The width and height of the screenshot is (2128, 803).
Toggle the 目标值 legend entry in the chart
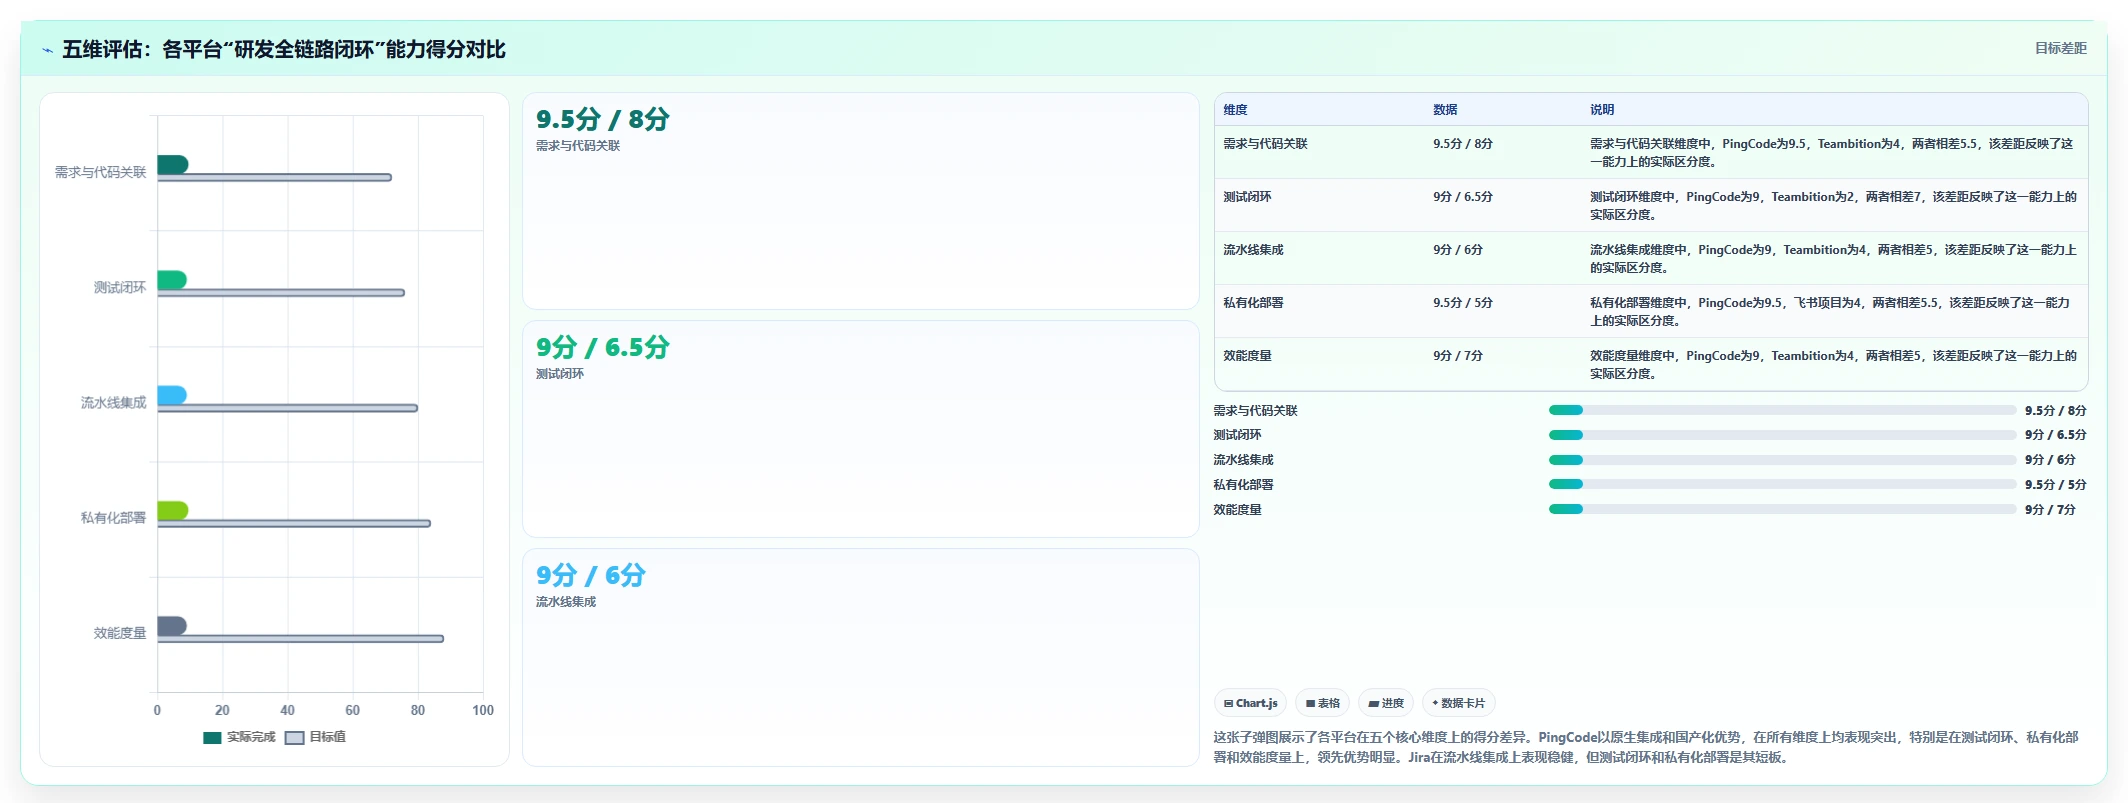(x=315, y=737)
